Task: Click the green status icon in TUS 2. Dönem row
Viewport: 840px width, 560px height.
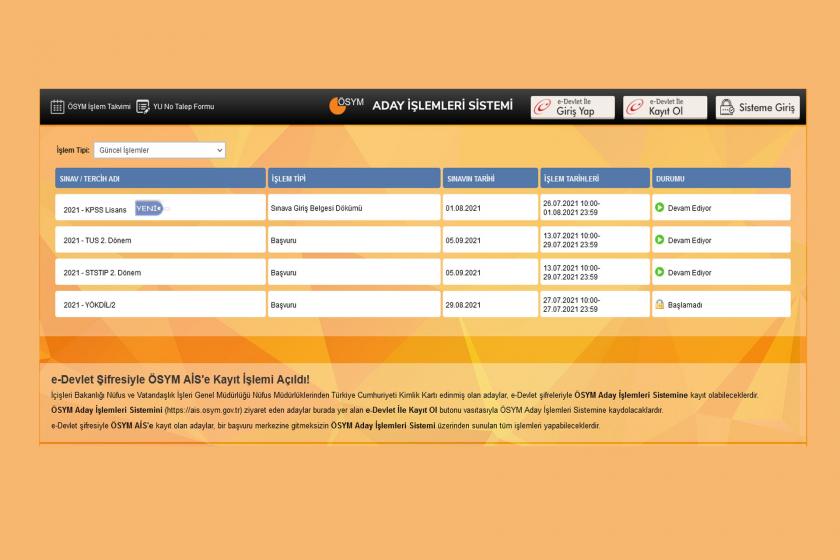Action: (659, 240)
